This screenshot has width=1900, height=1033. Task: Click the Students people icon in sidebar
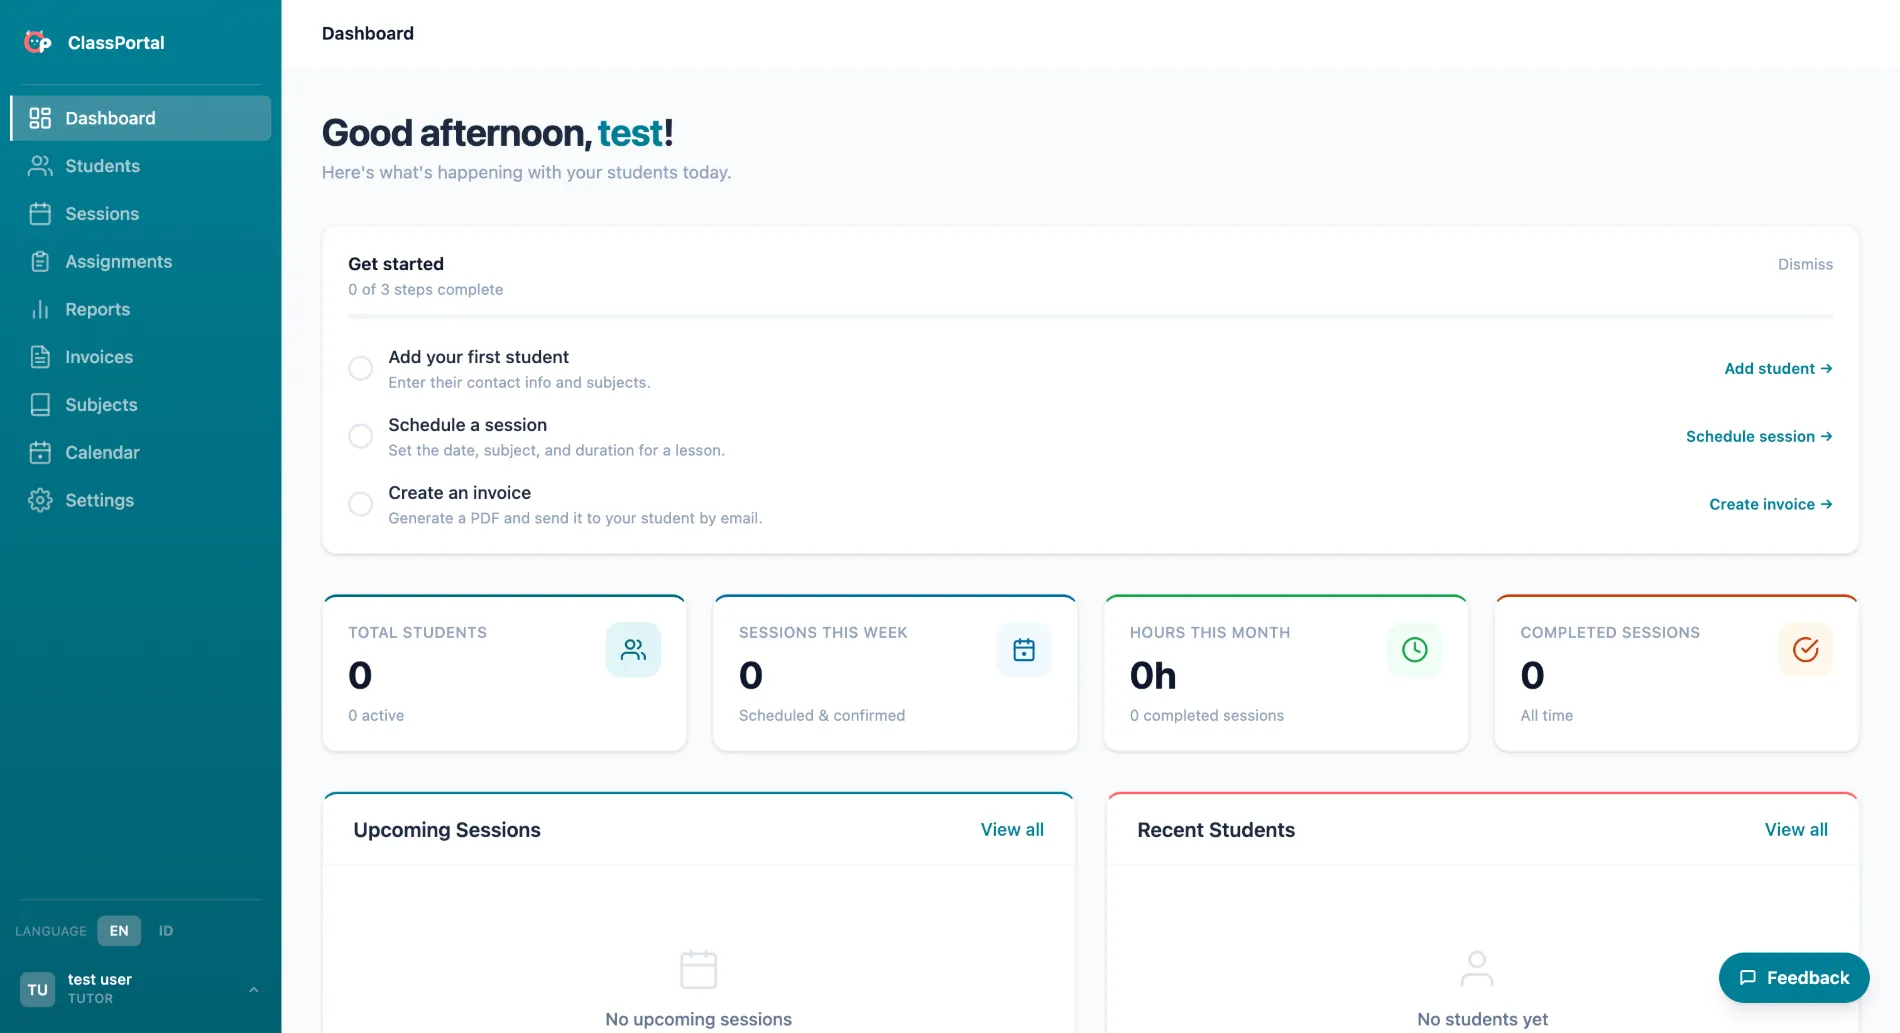[40, 166]
